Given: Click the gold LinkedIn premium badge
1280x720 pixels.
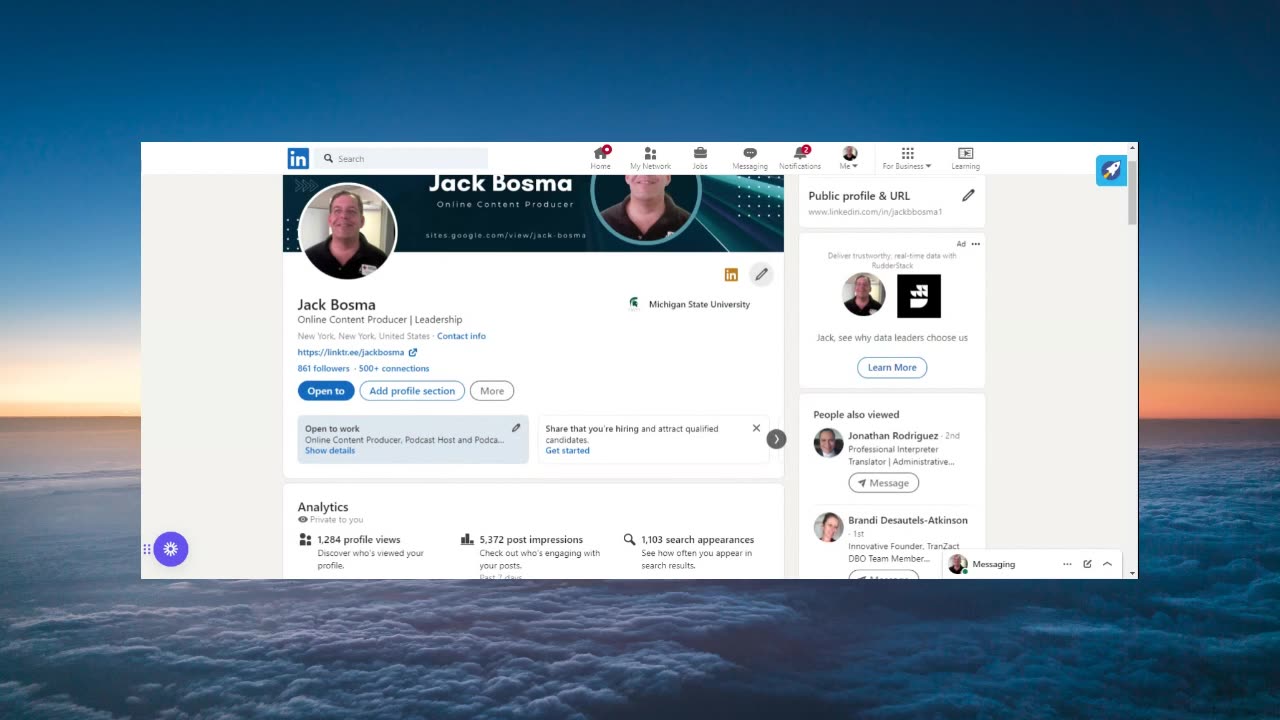Looking at the screenshot, I should click(731, 275).
